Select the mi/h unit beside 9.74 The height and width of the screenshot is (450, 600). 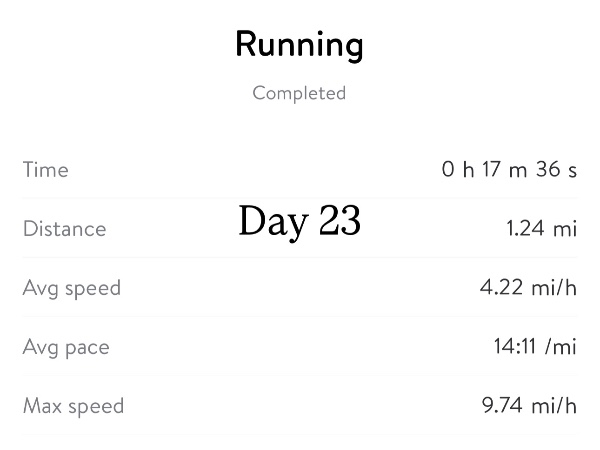pos(553,406)
